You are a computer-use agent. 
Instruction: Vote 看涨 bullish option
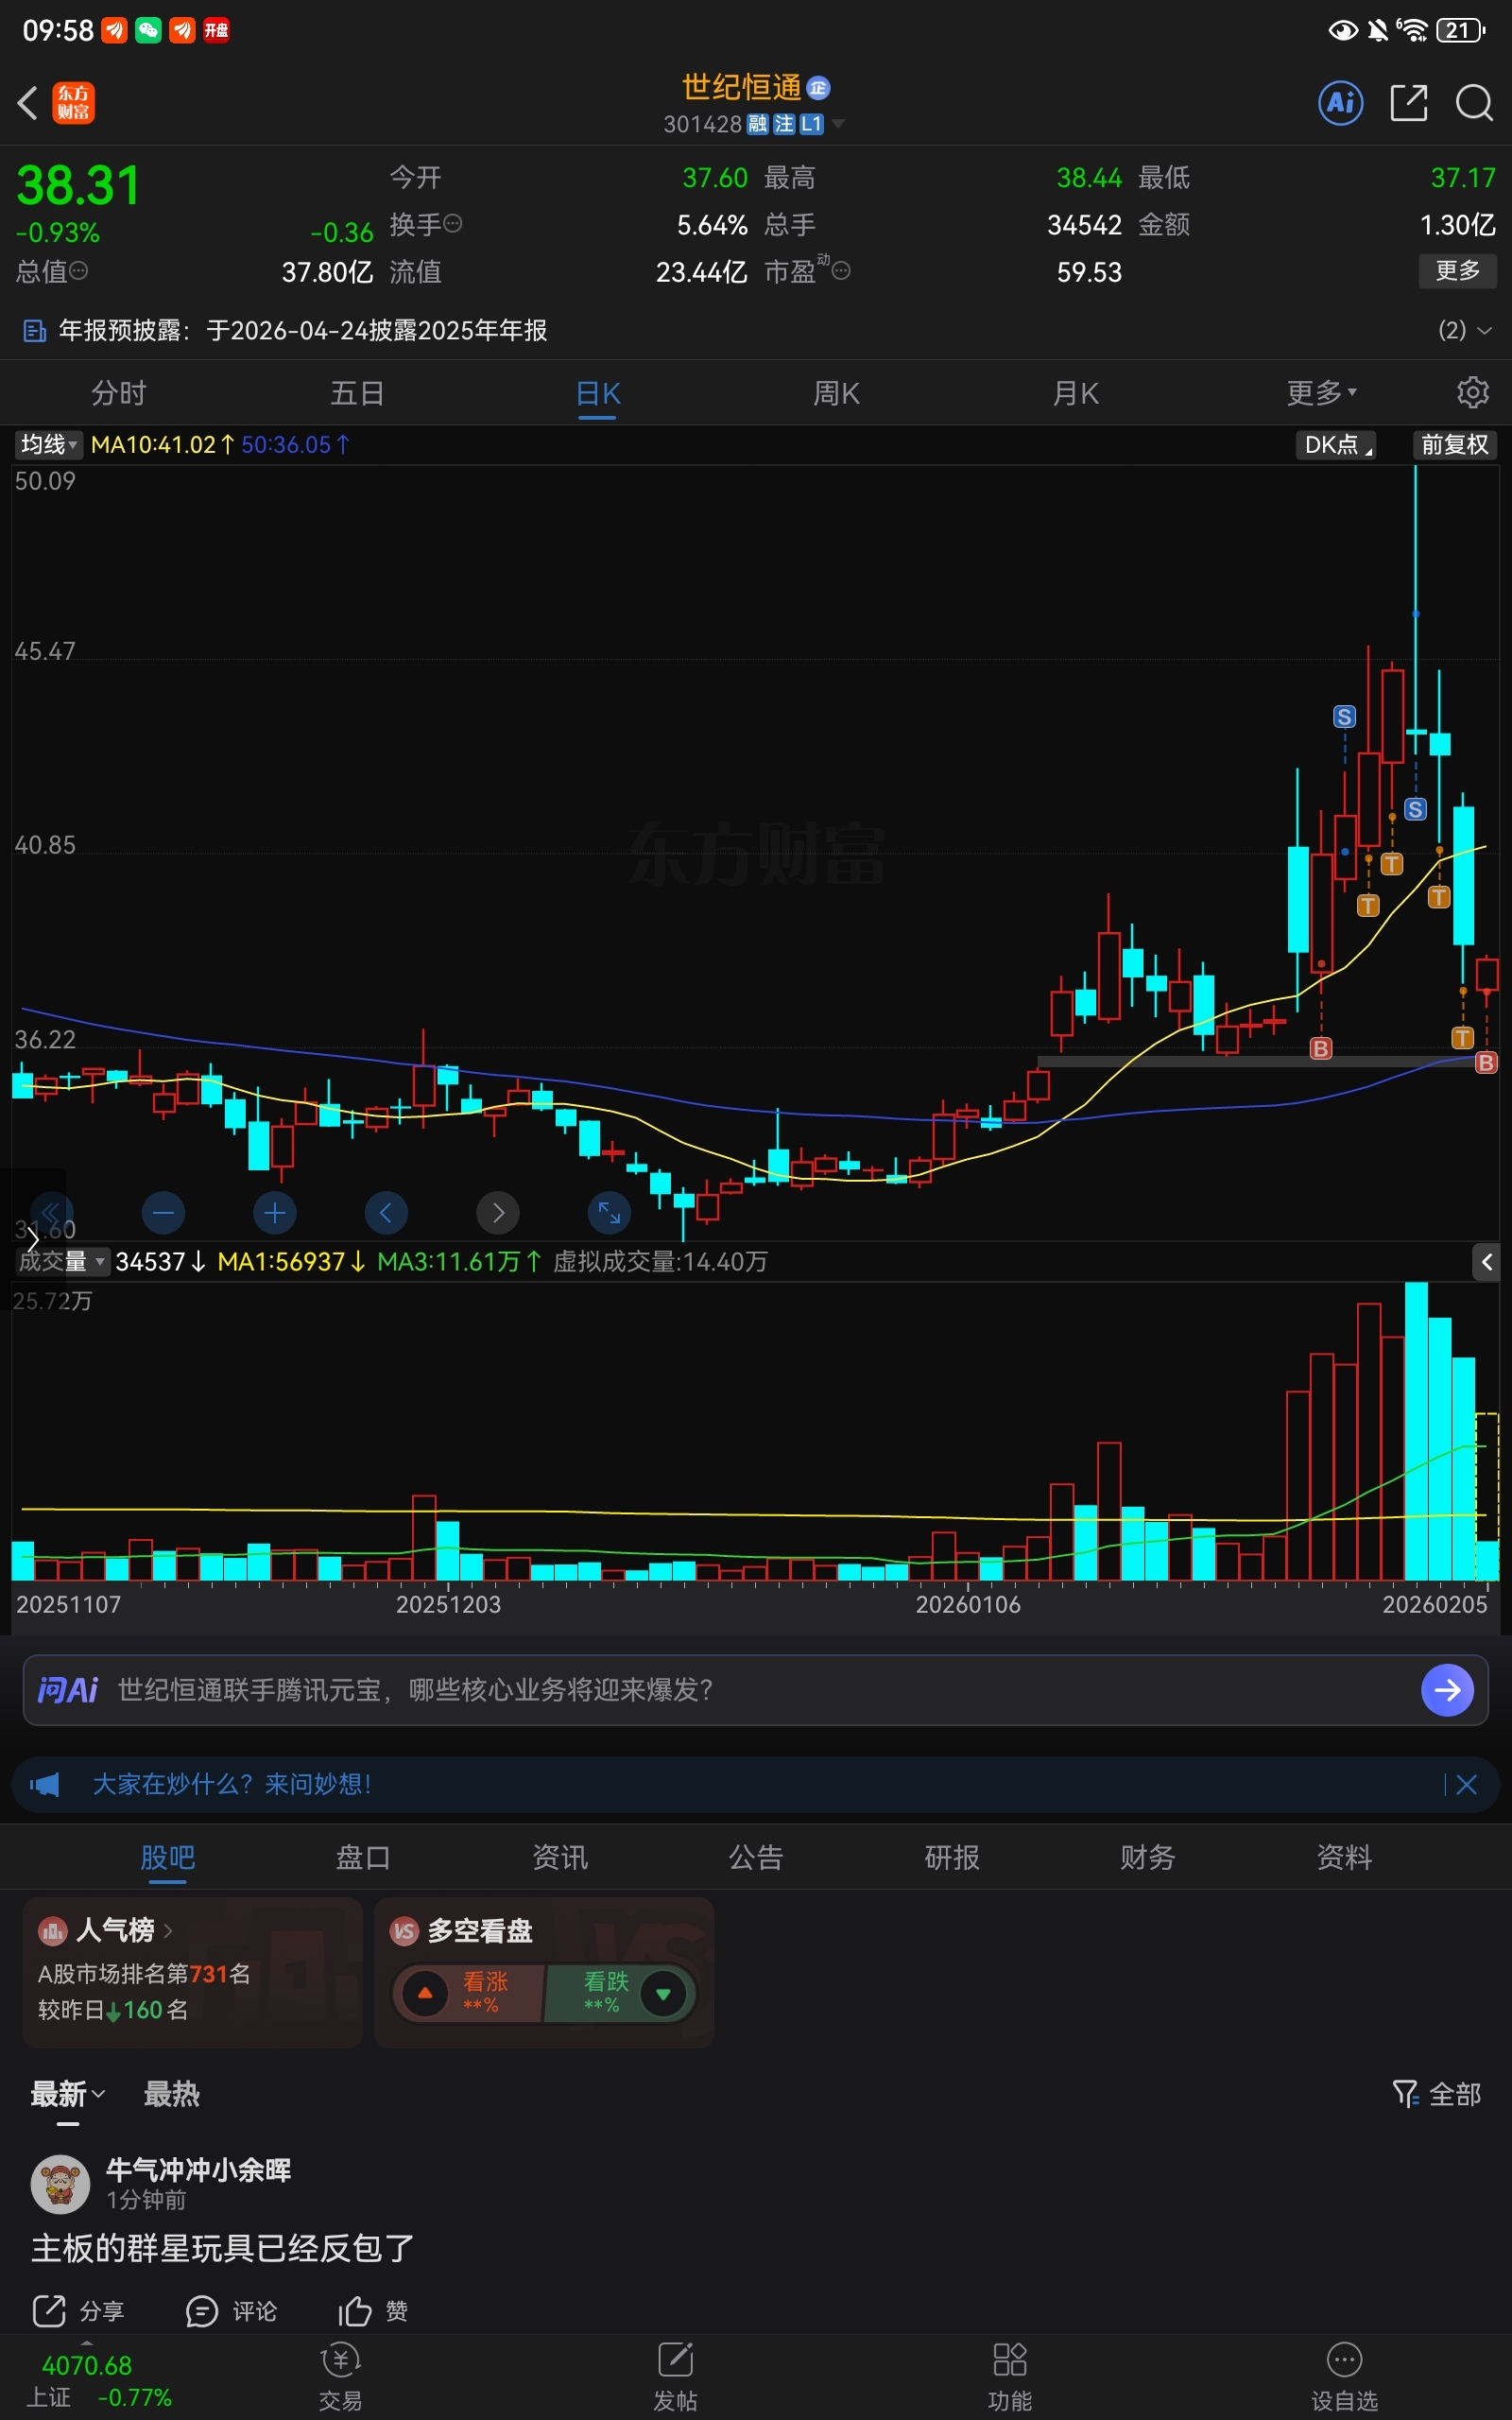[470, 1993]
